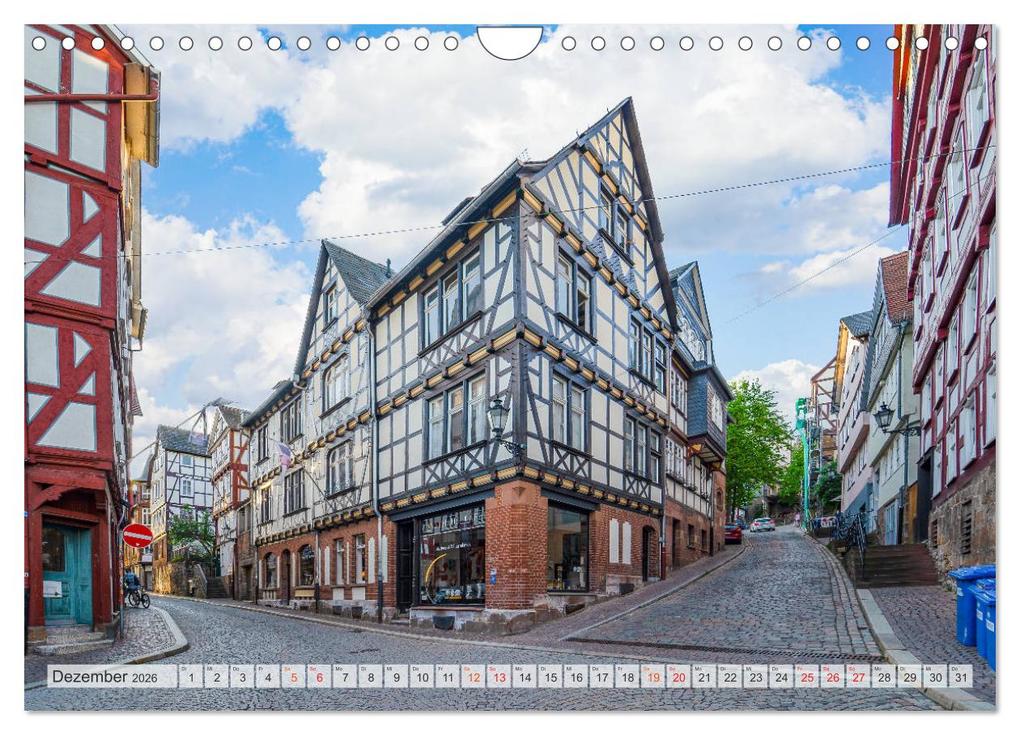Select December 1 in the calendar strip
Screen dimensions: 1020x735
click(191, 676)
